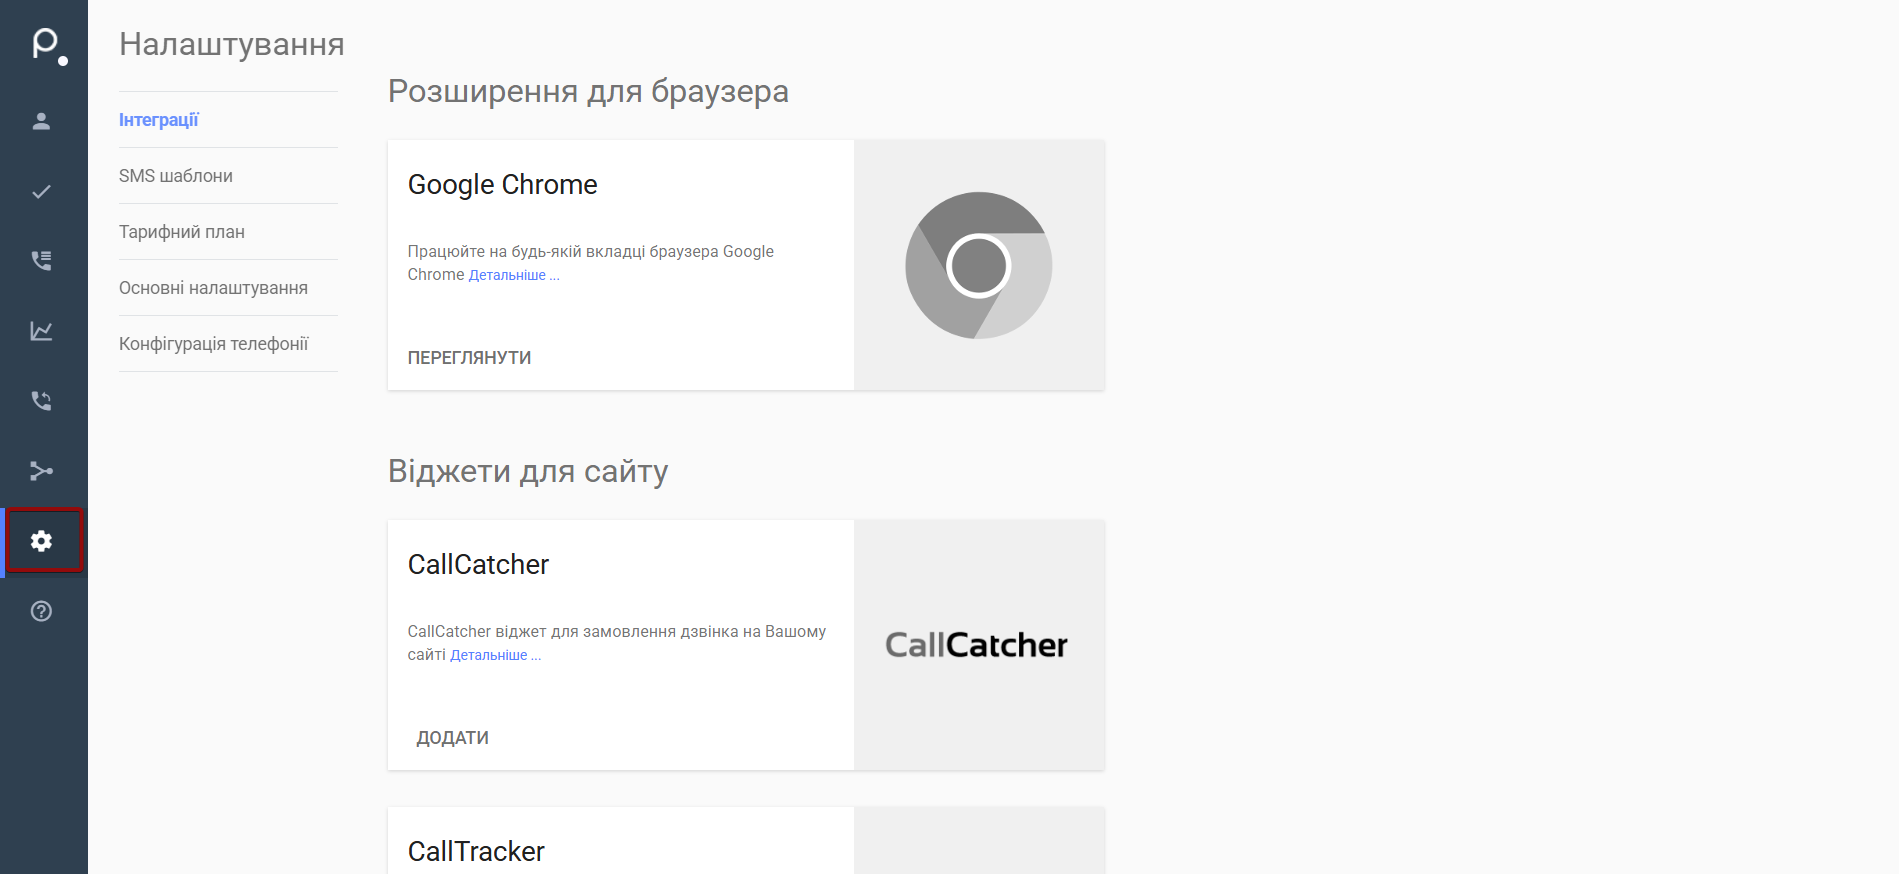Viewport: 1899px width, 874px height.
Task: Open the tasks checkmark icon
Action: pos(41,191)
